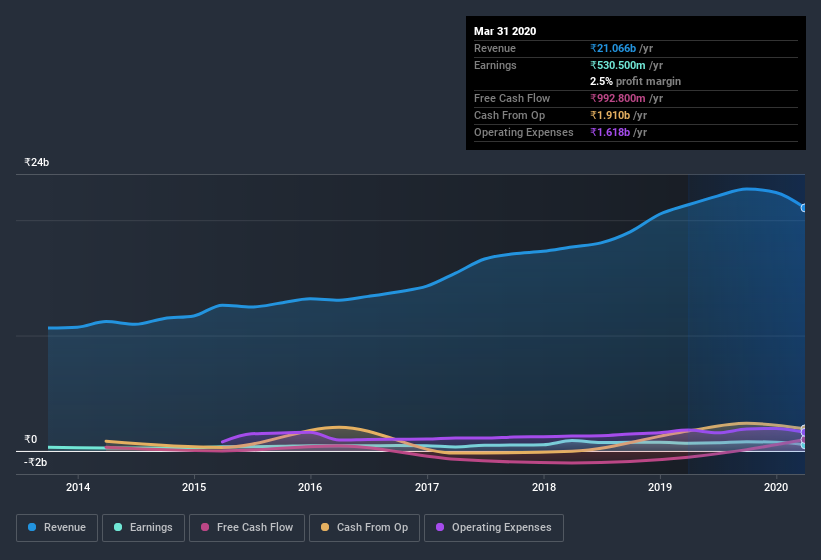The image size is (821, 560).
Task: Click the Operating Expenses tooltip label
Action: [x=524, y=132]
